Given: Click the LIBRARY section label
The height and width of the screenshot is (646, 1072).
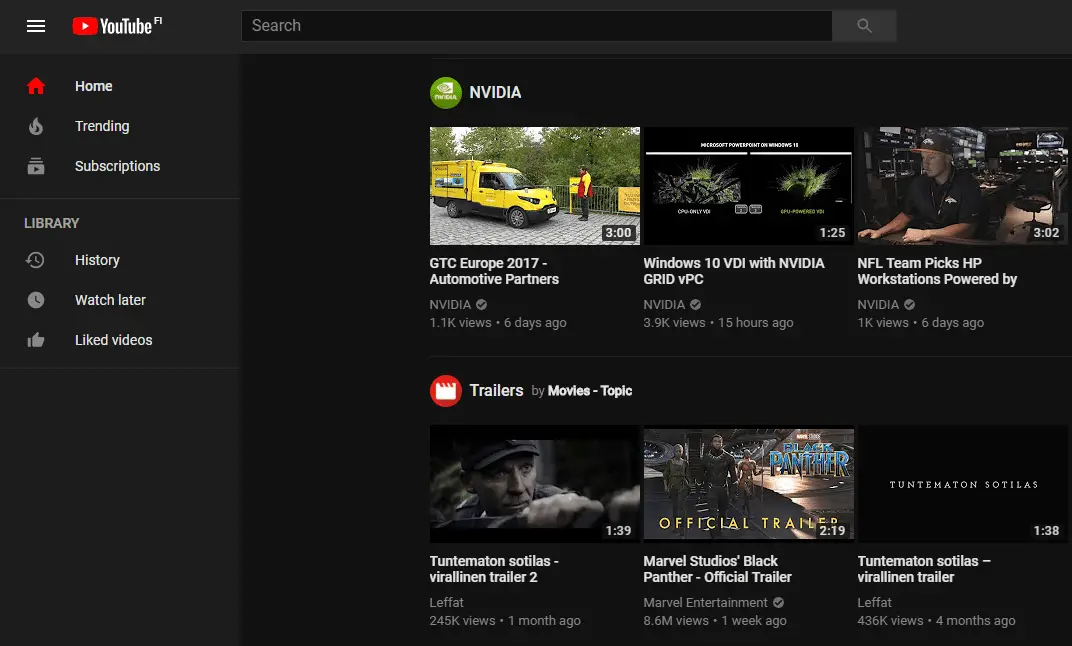Looking at the screenshot, I should (x=51, y=224).
